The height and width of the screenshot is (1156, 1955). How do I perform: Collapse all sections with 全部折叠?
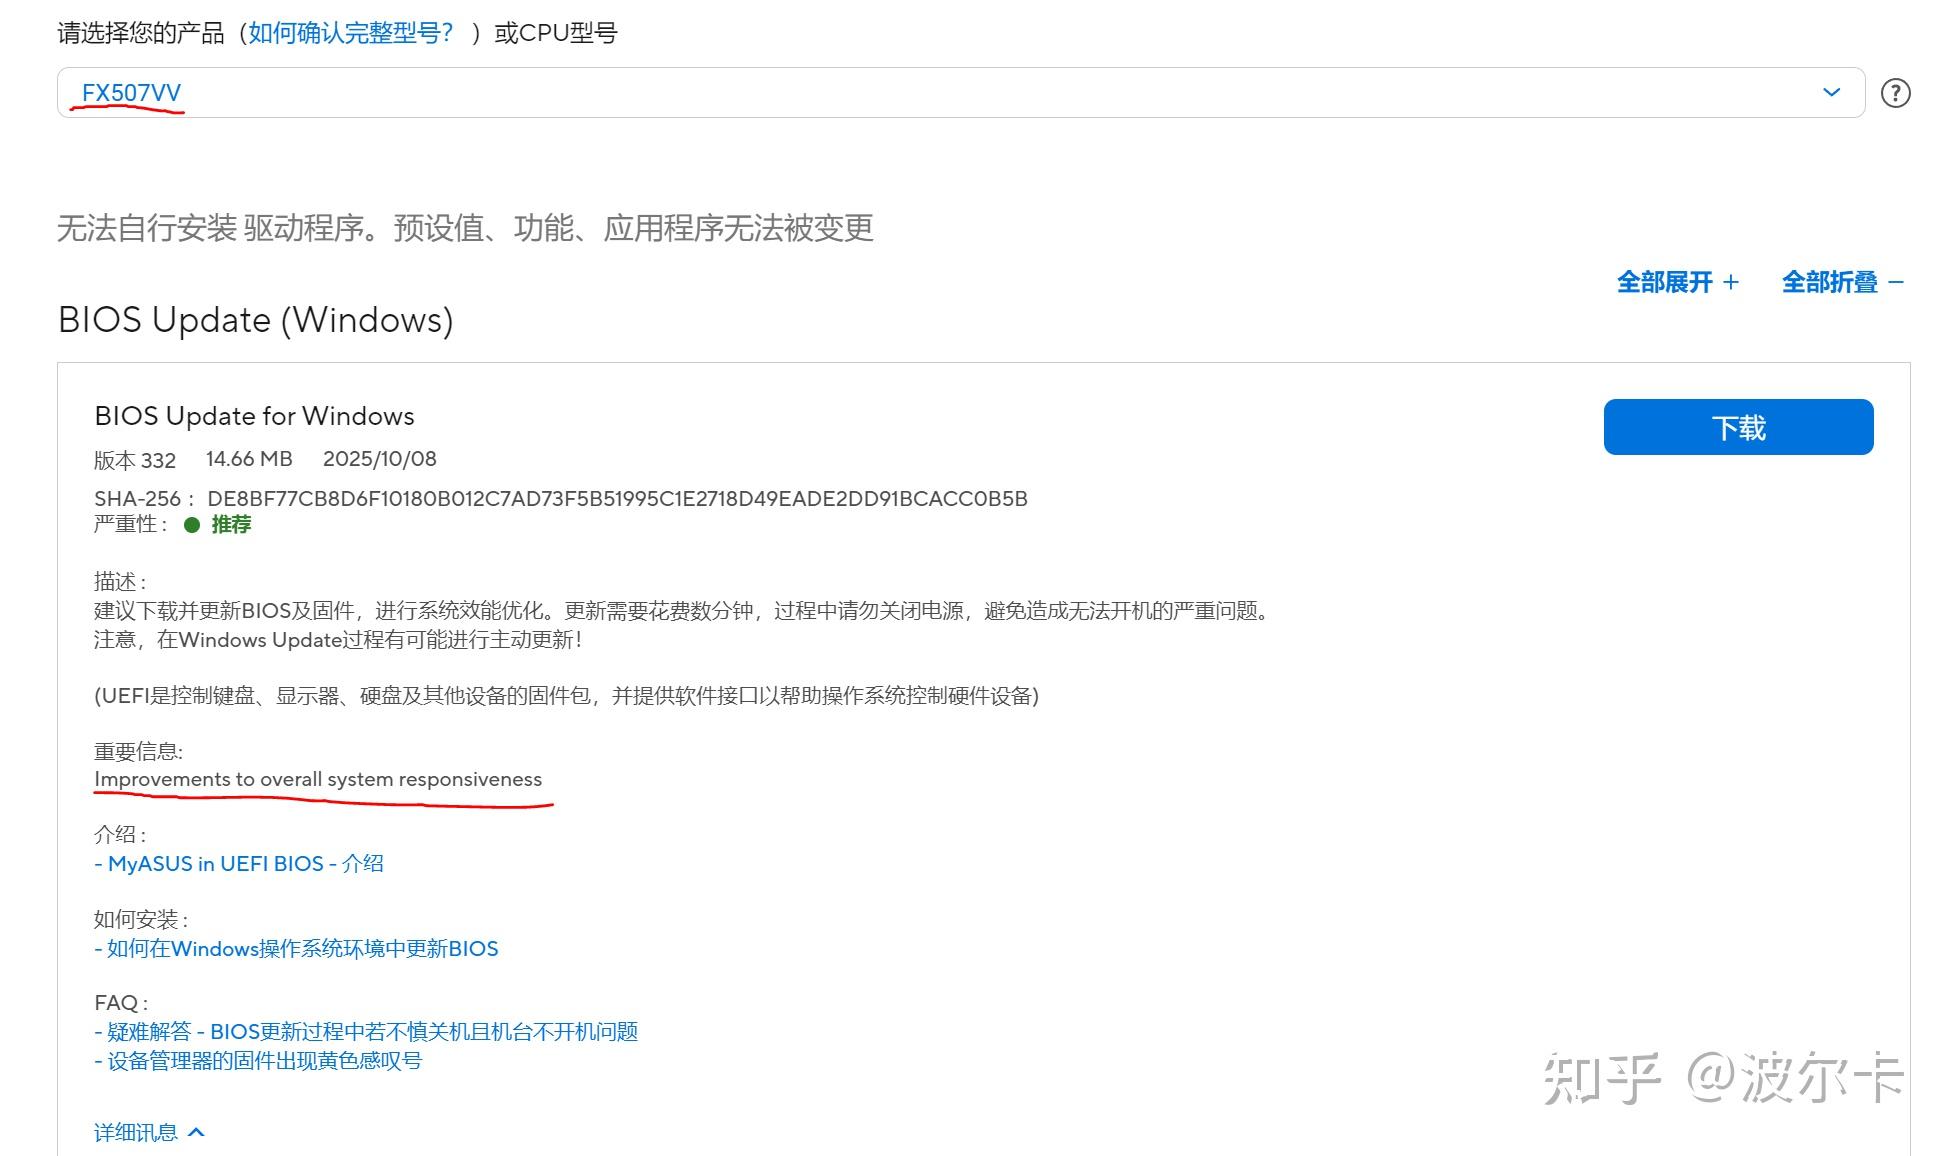[1829, 282]
